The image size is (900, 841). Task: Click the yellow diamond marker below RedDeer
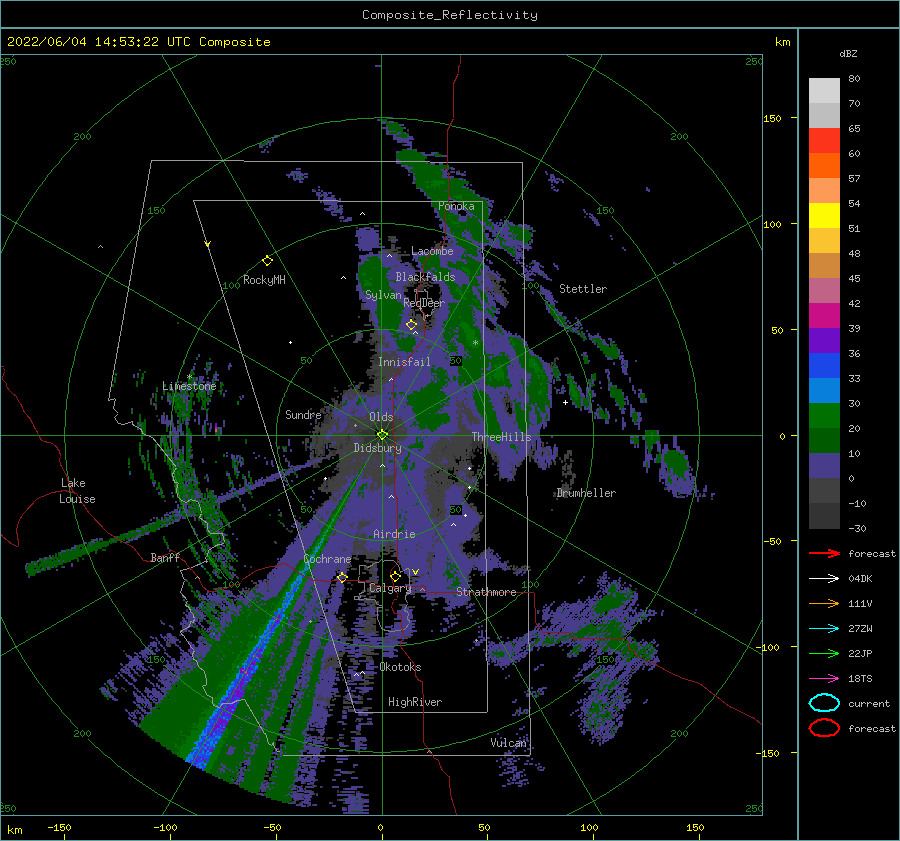pos(411,325)
